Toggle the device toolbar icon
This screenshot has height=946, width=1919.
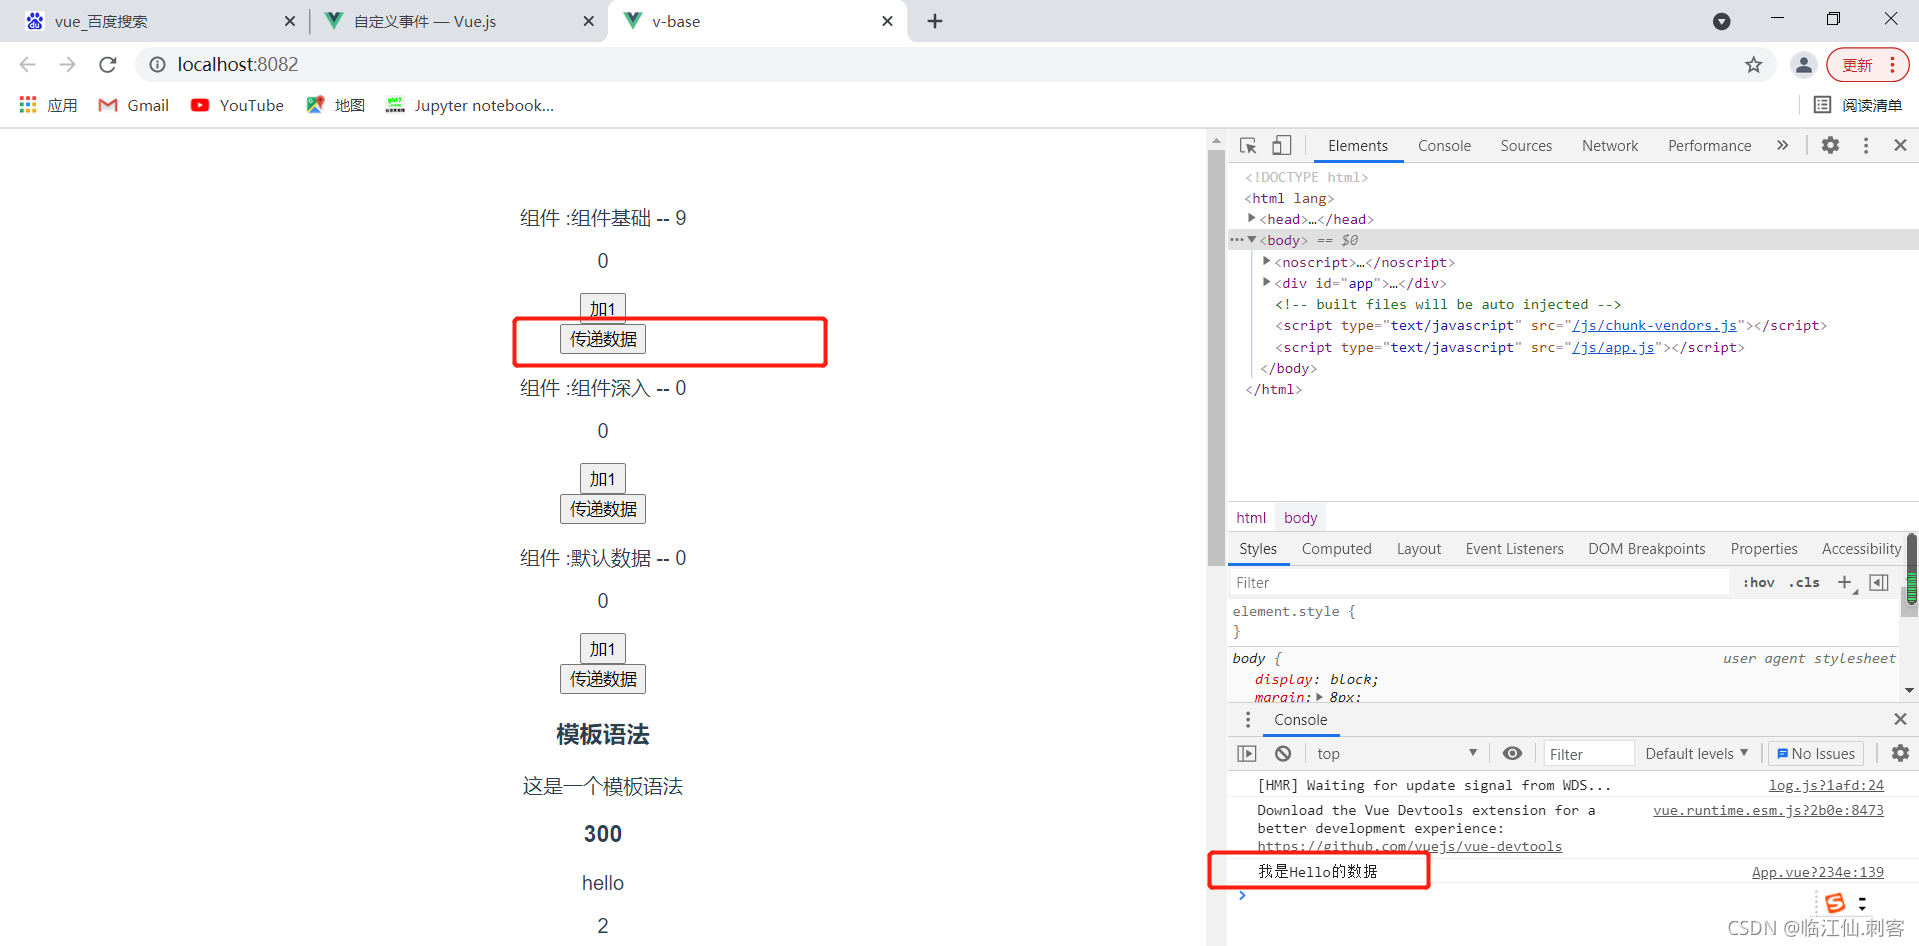1282,146
